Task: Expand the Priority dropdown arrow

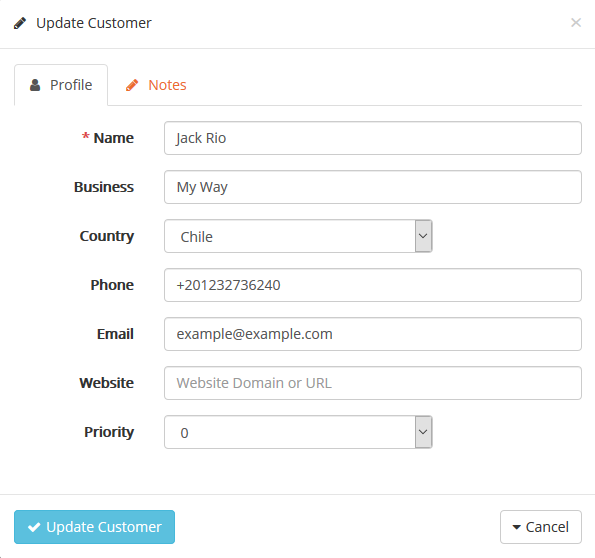Action: tap(423, 432)
